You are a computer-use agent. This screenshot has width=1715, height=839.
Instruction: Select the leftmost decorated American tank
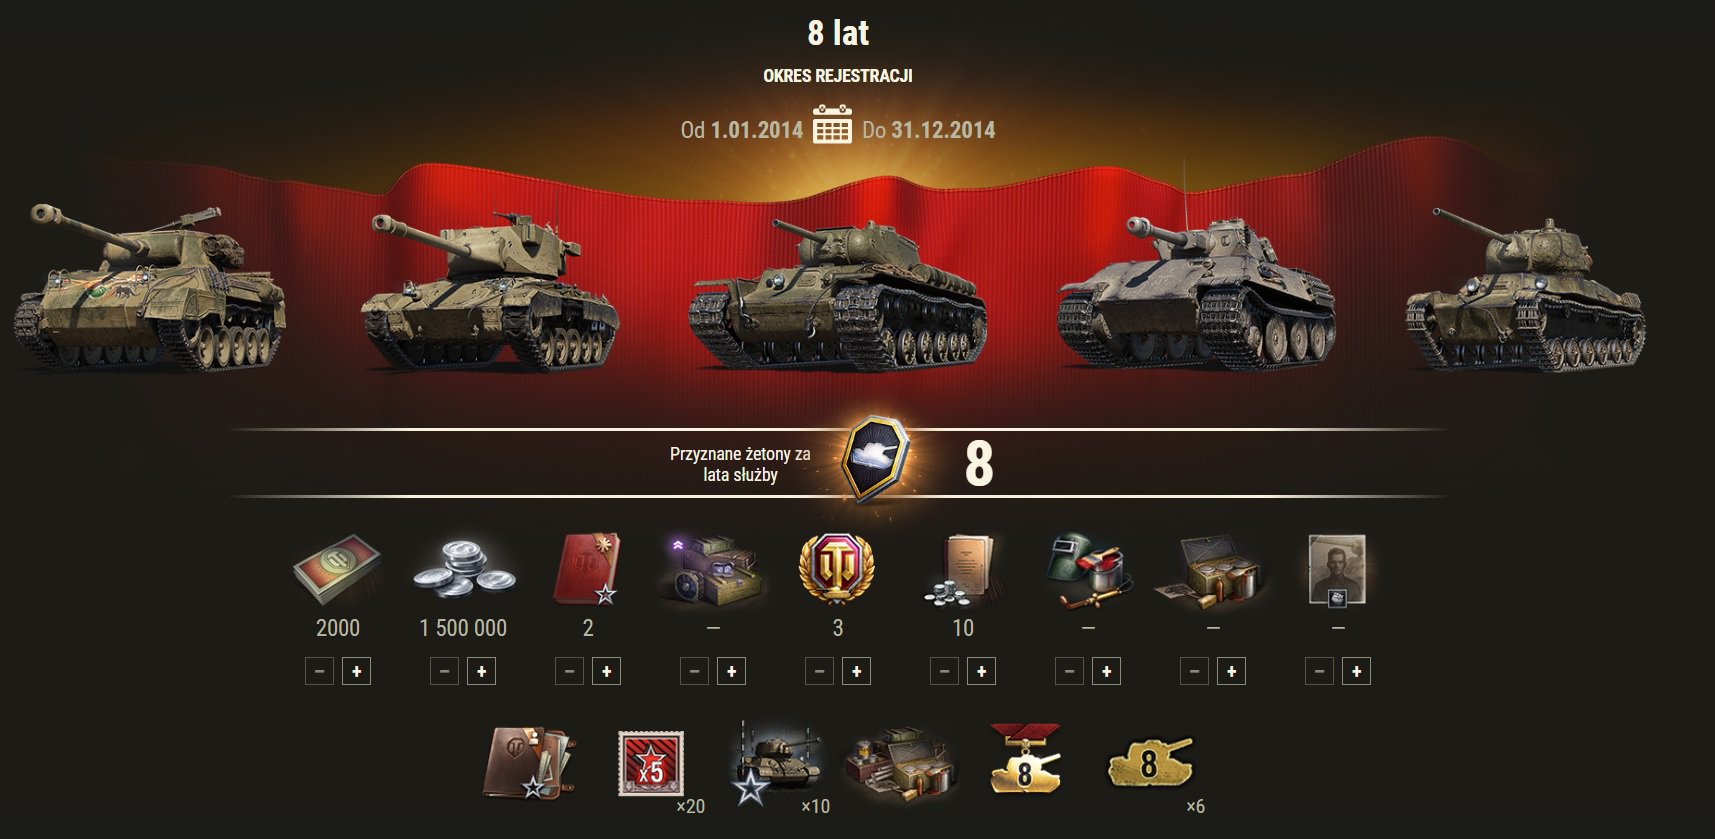(150, 288)
